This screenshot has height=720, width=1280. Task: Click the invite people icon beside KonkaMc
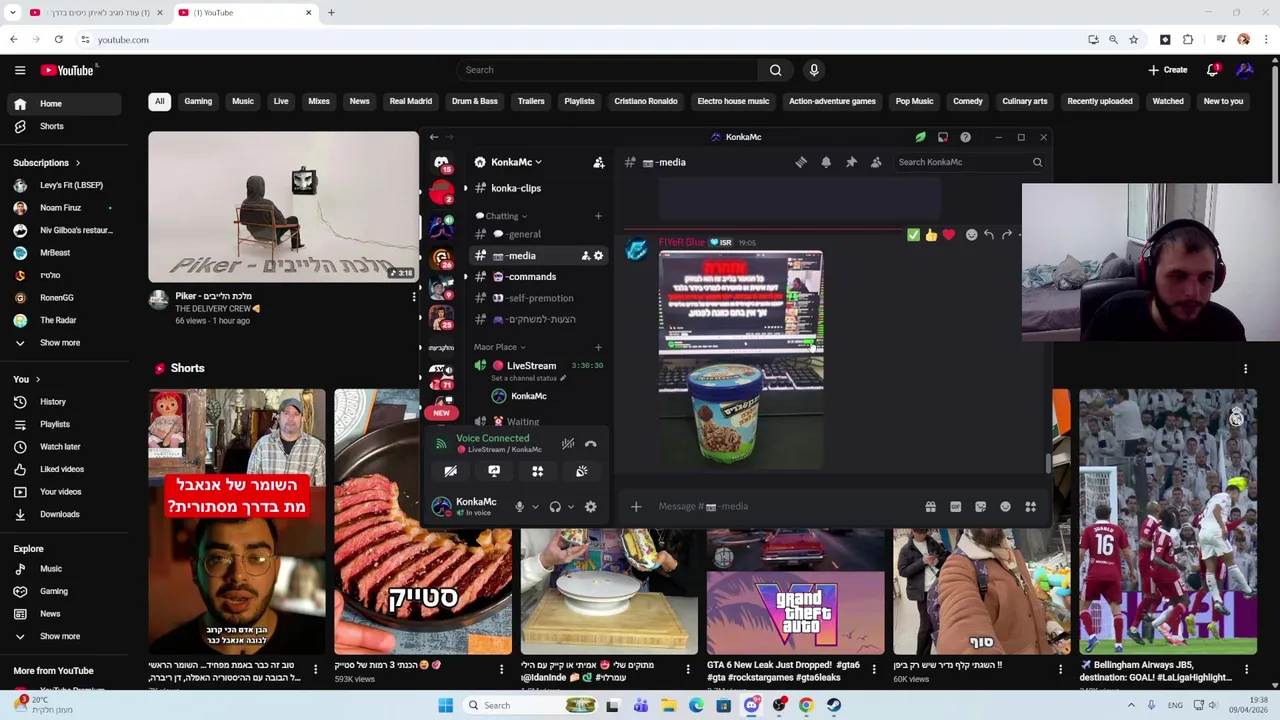[598, 162]
